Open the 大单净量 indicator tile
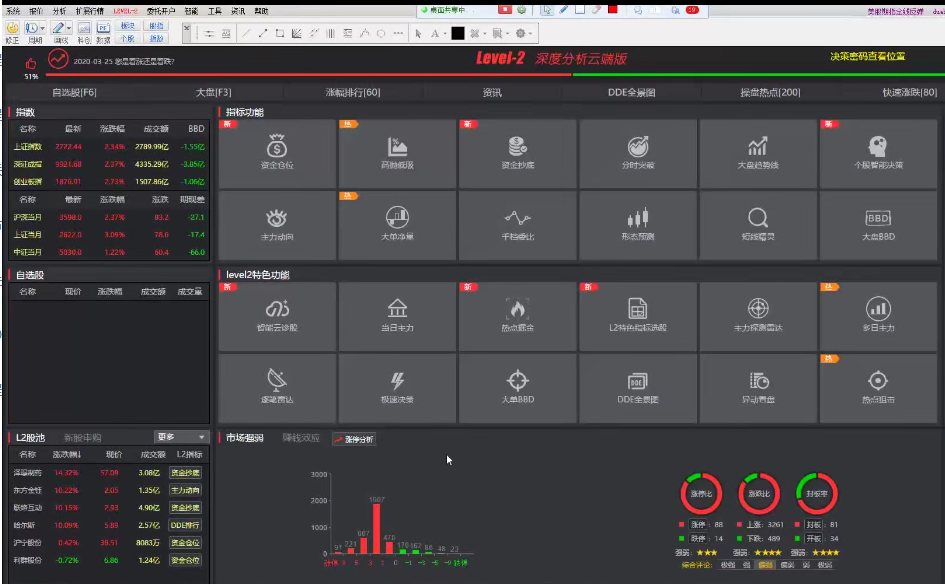This screenshot has width=945, height=584. pyautogui.click(x=397, y=225)
